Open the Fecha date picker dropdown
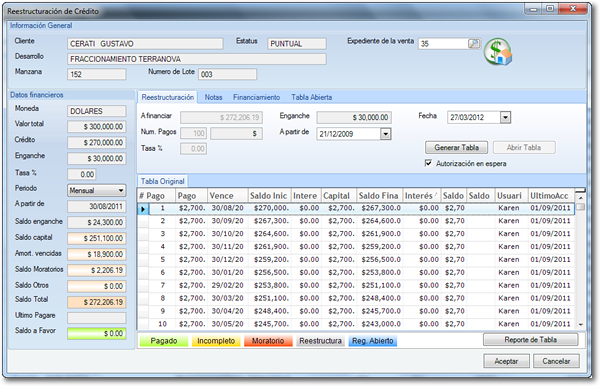Image resolution: width=600 pixels, height=386 pixels. (x=505, y=117)
